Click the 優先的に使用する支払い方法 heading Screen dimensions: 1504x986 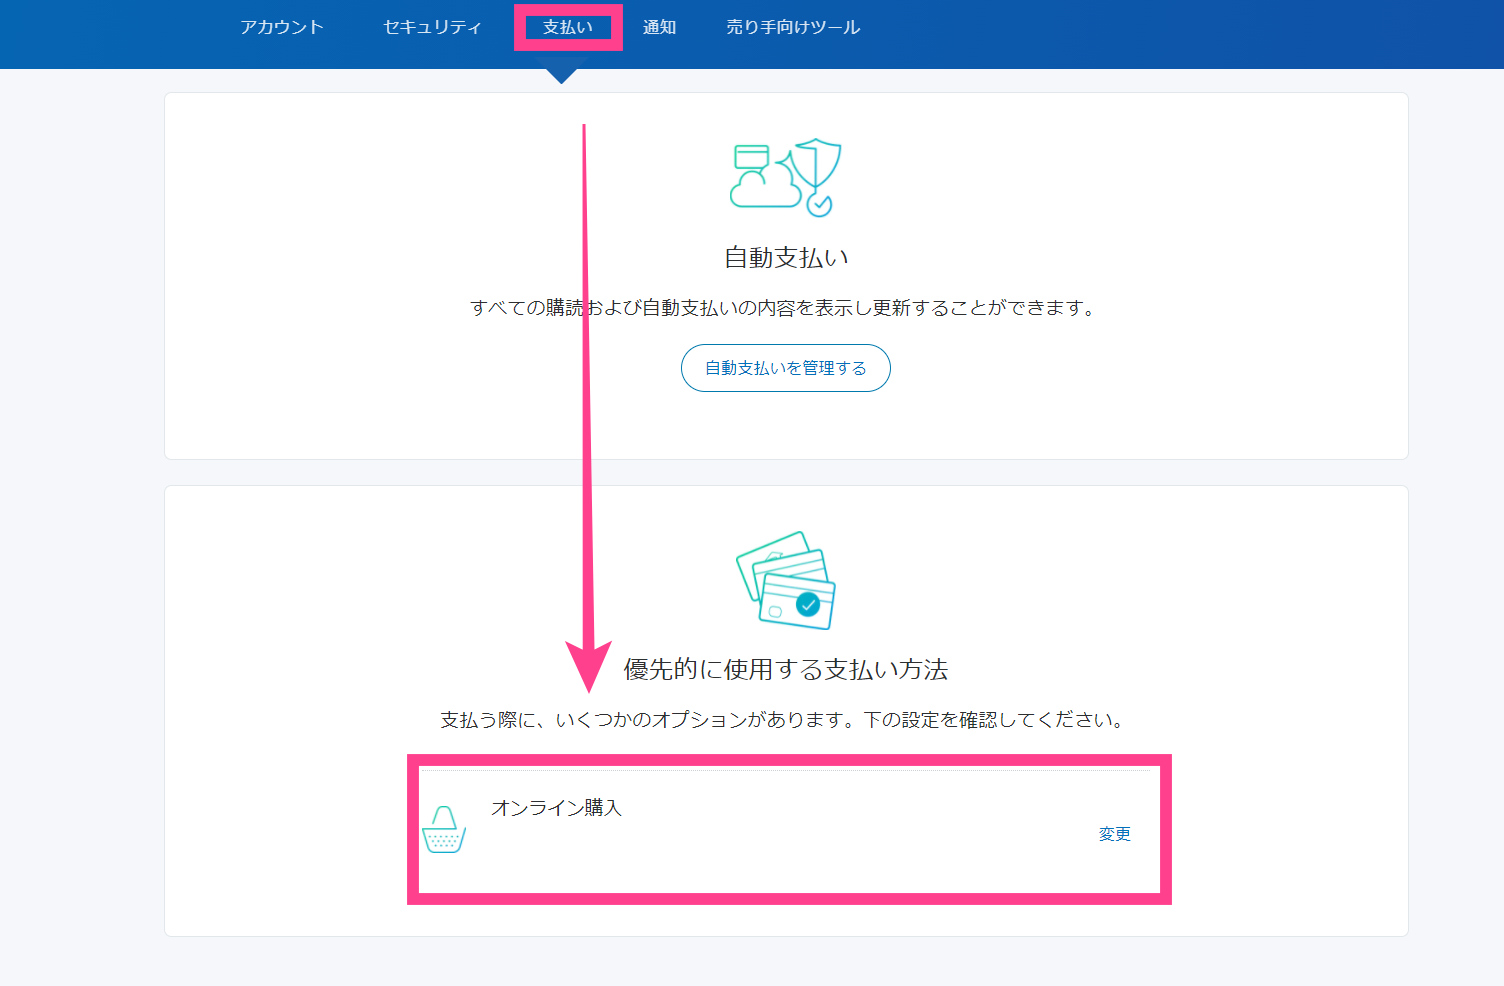point(786,669)
